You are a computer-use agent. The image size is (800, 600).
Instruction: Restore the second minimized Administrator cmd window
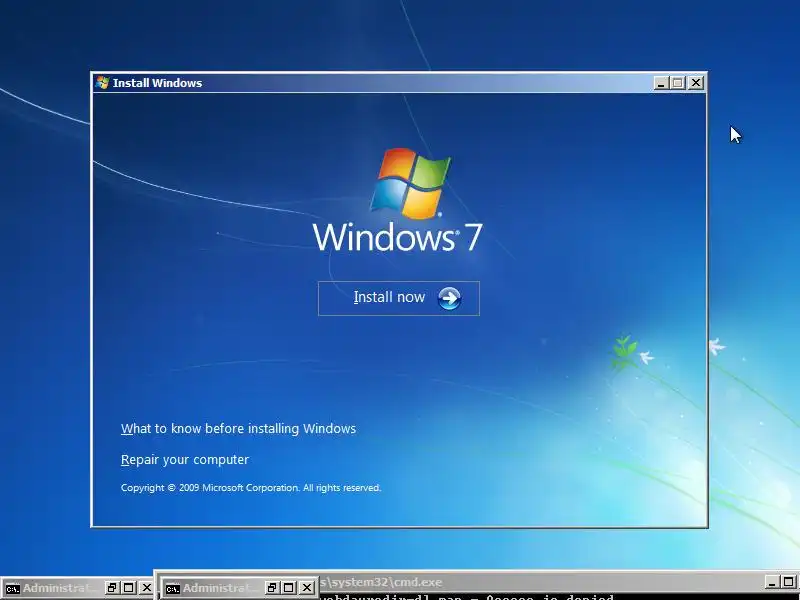coord(272,588)
